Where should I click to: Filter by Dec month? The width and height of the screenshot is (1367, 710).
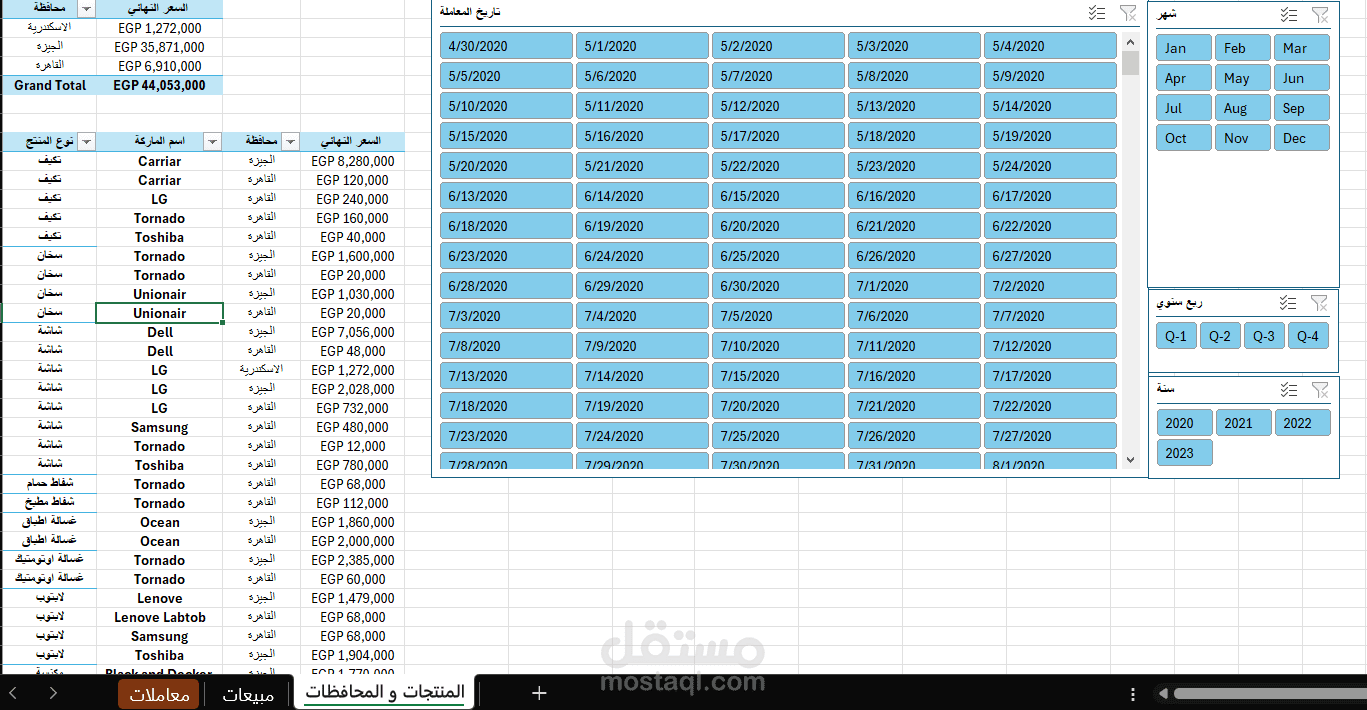1302,138
